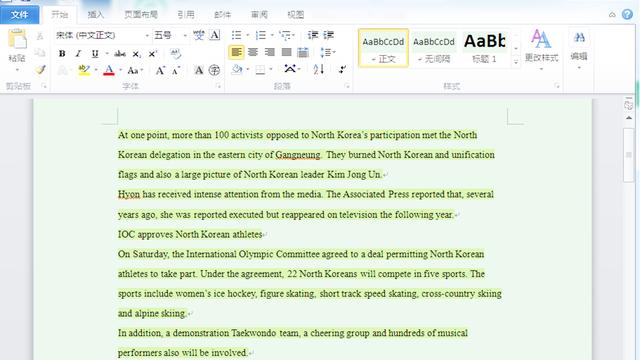Viewport: 640px width, 360px height.
Task: Select the 无间隔 No Spacing style
Action: pos(433,48)
